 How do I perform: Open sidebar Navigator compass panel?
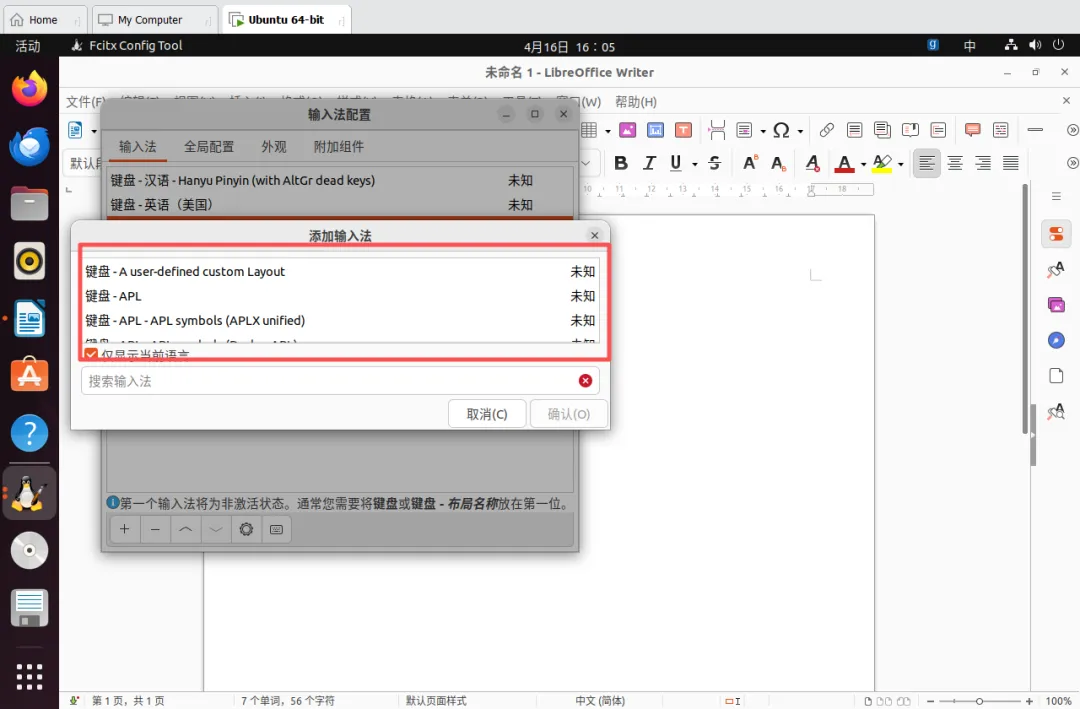click(x=1056, y=340)
